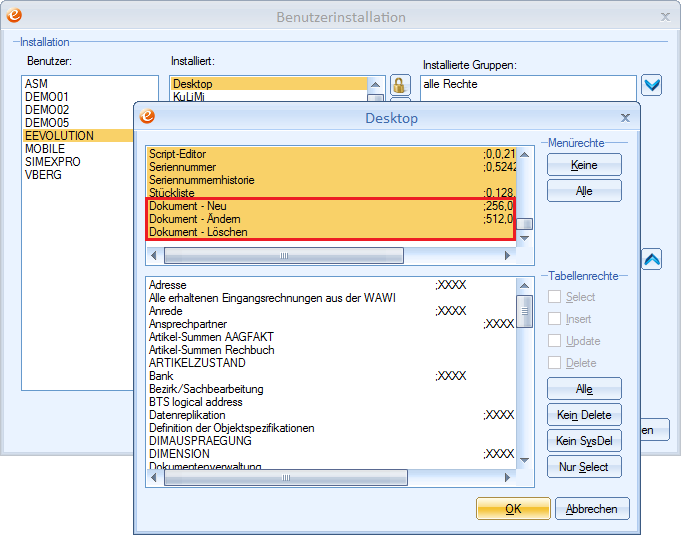Click Alle button under Tabellenrechte
Image resolution: width=681 pixels, height=535 pixels.
pyautogui.click(x=584, y=389)
